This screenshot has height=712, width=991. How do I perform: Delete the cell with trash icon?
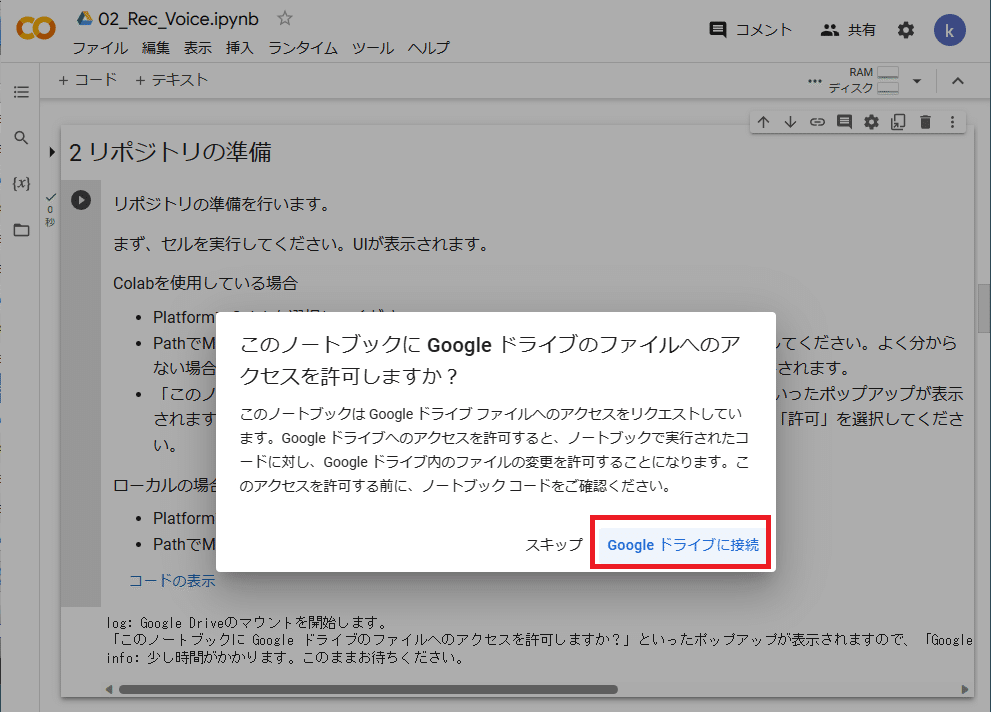pyautogui.click(x=925, y=122)
